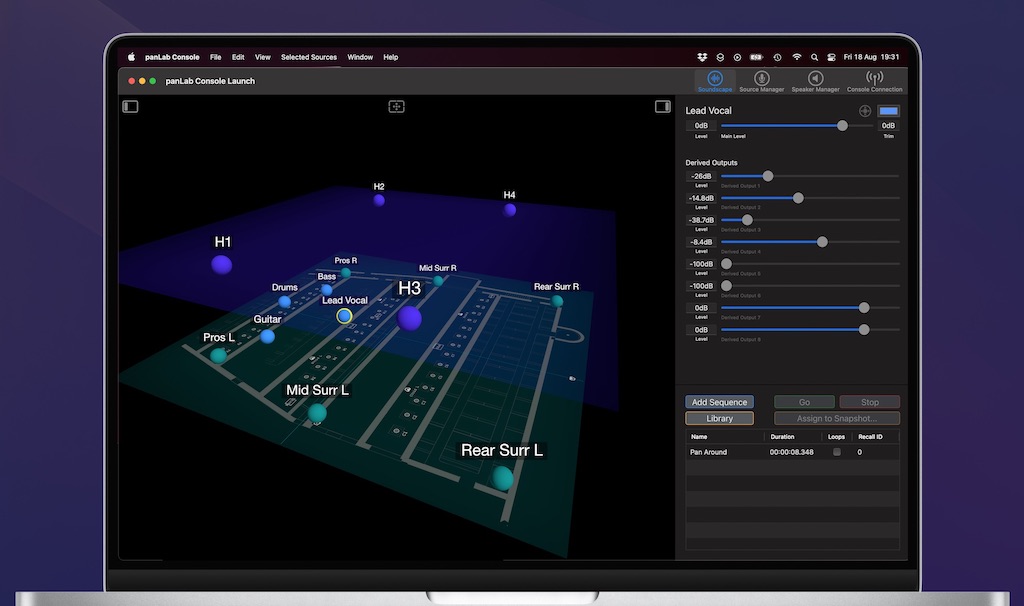
Task: Open the sequence Library
Action: (719, 418)
